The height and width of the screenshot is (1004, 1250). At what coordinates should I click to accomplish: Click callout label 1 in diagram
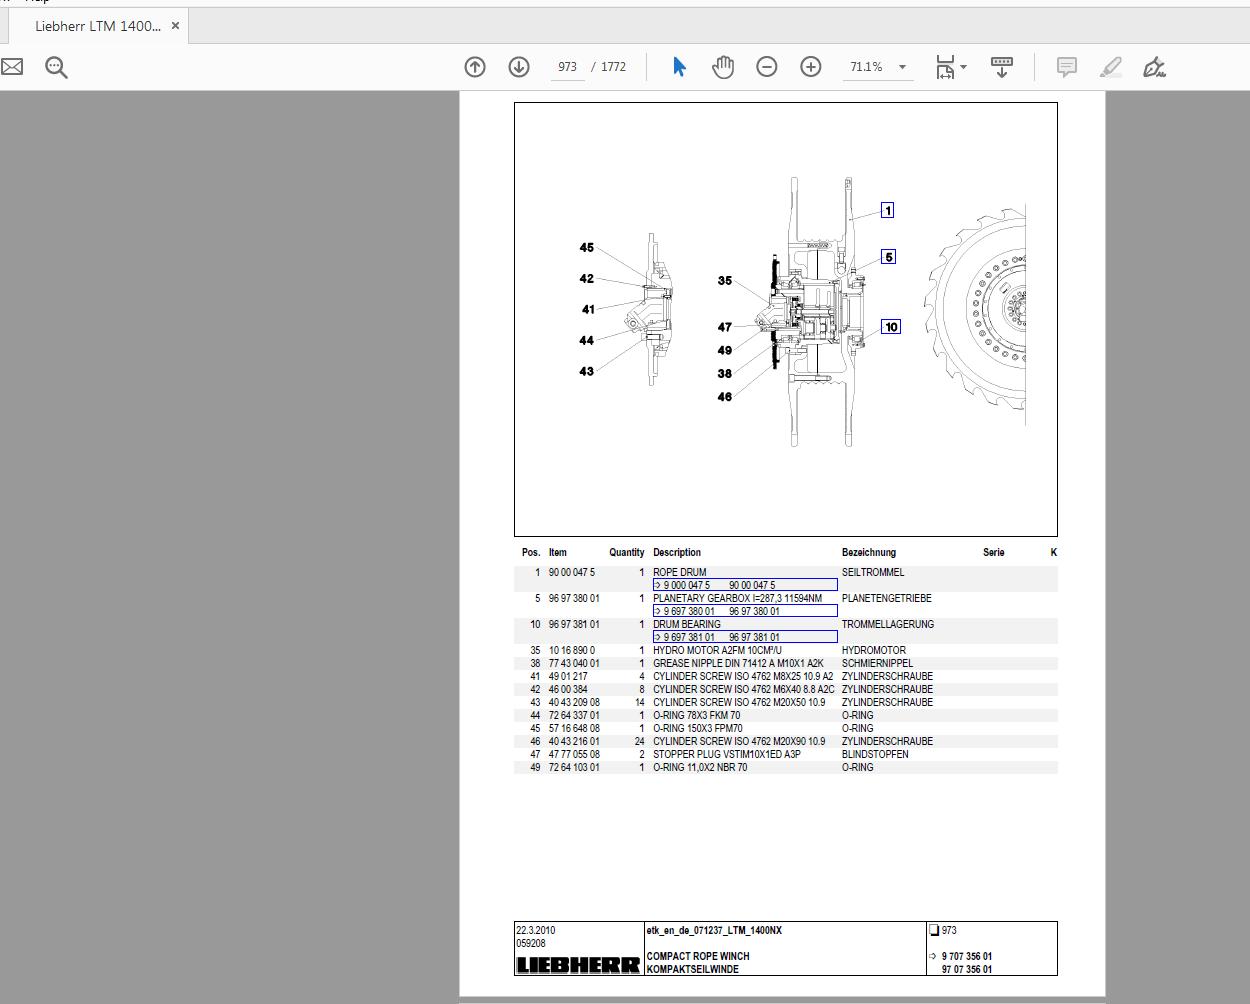point(887,210)
